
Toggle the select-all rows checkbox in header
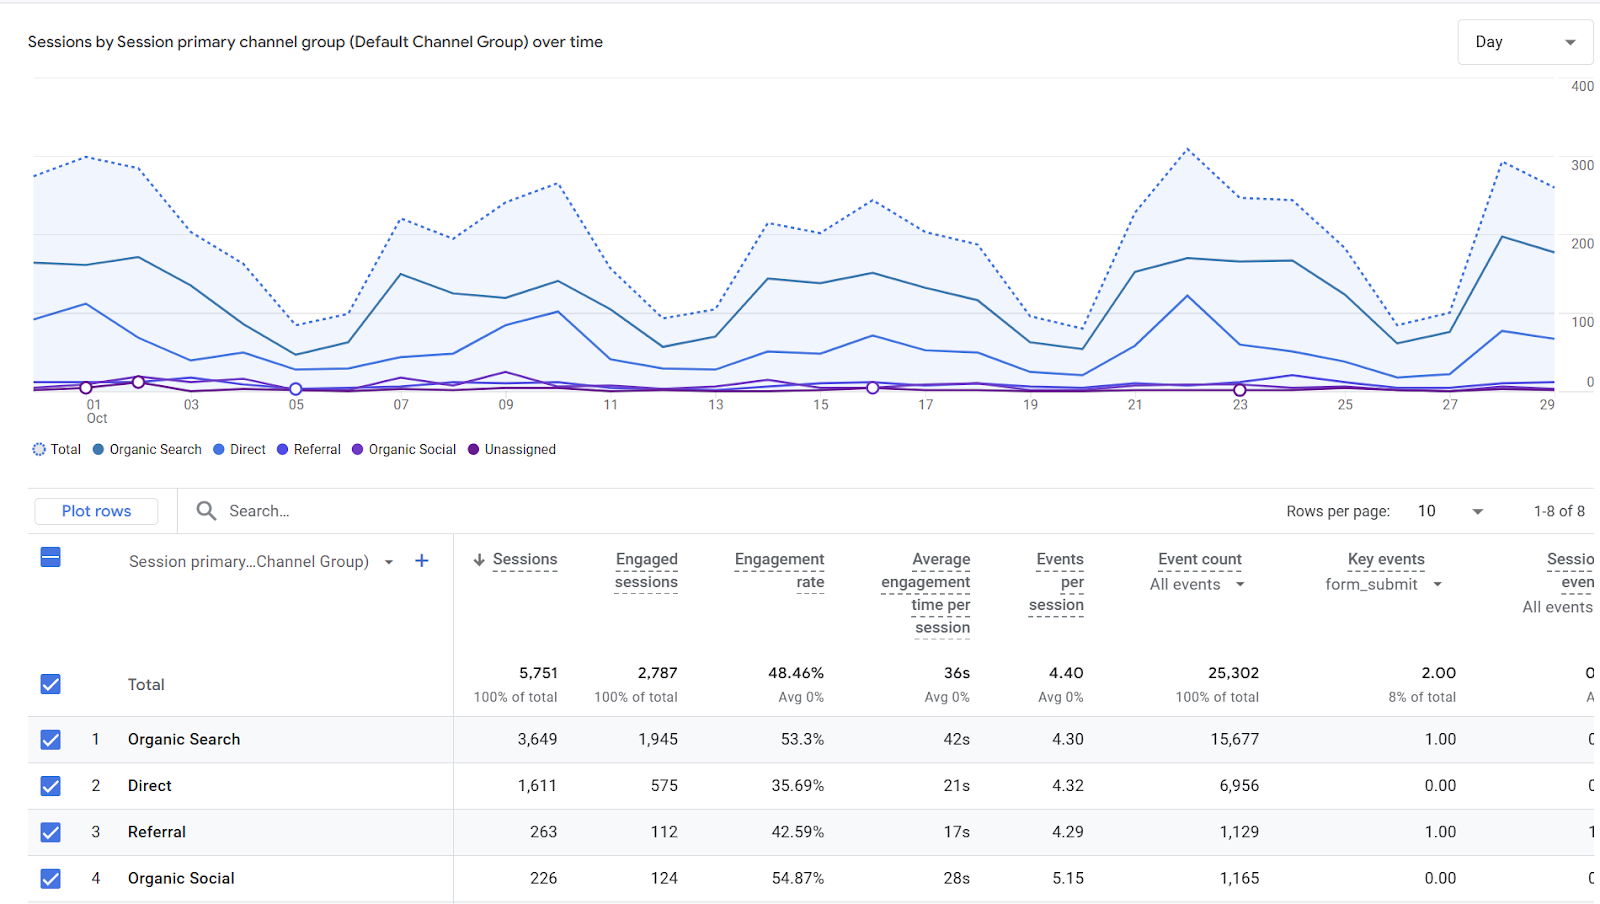(x=51, y=557)
